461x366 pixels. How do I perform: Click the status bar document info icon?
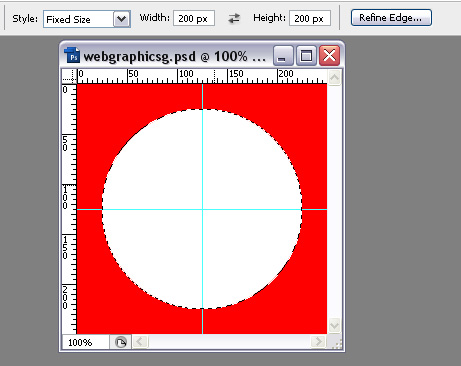pyautogui.click(x=121, y=342)
